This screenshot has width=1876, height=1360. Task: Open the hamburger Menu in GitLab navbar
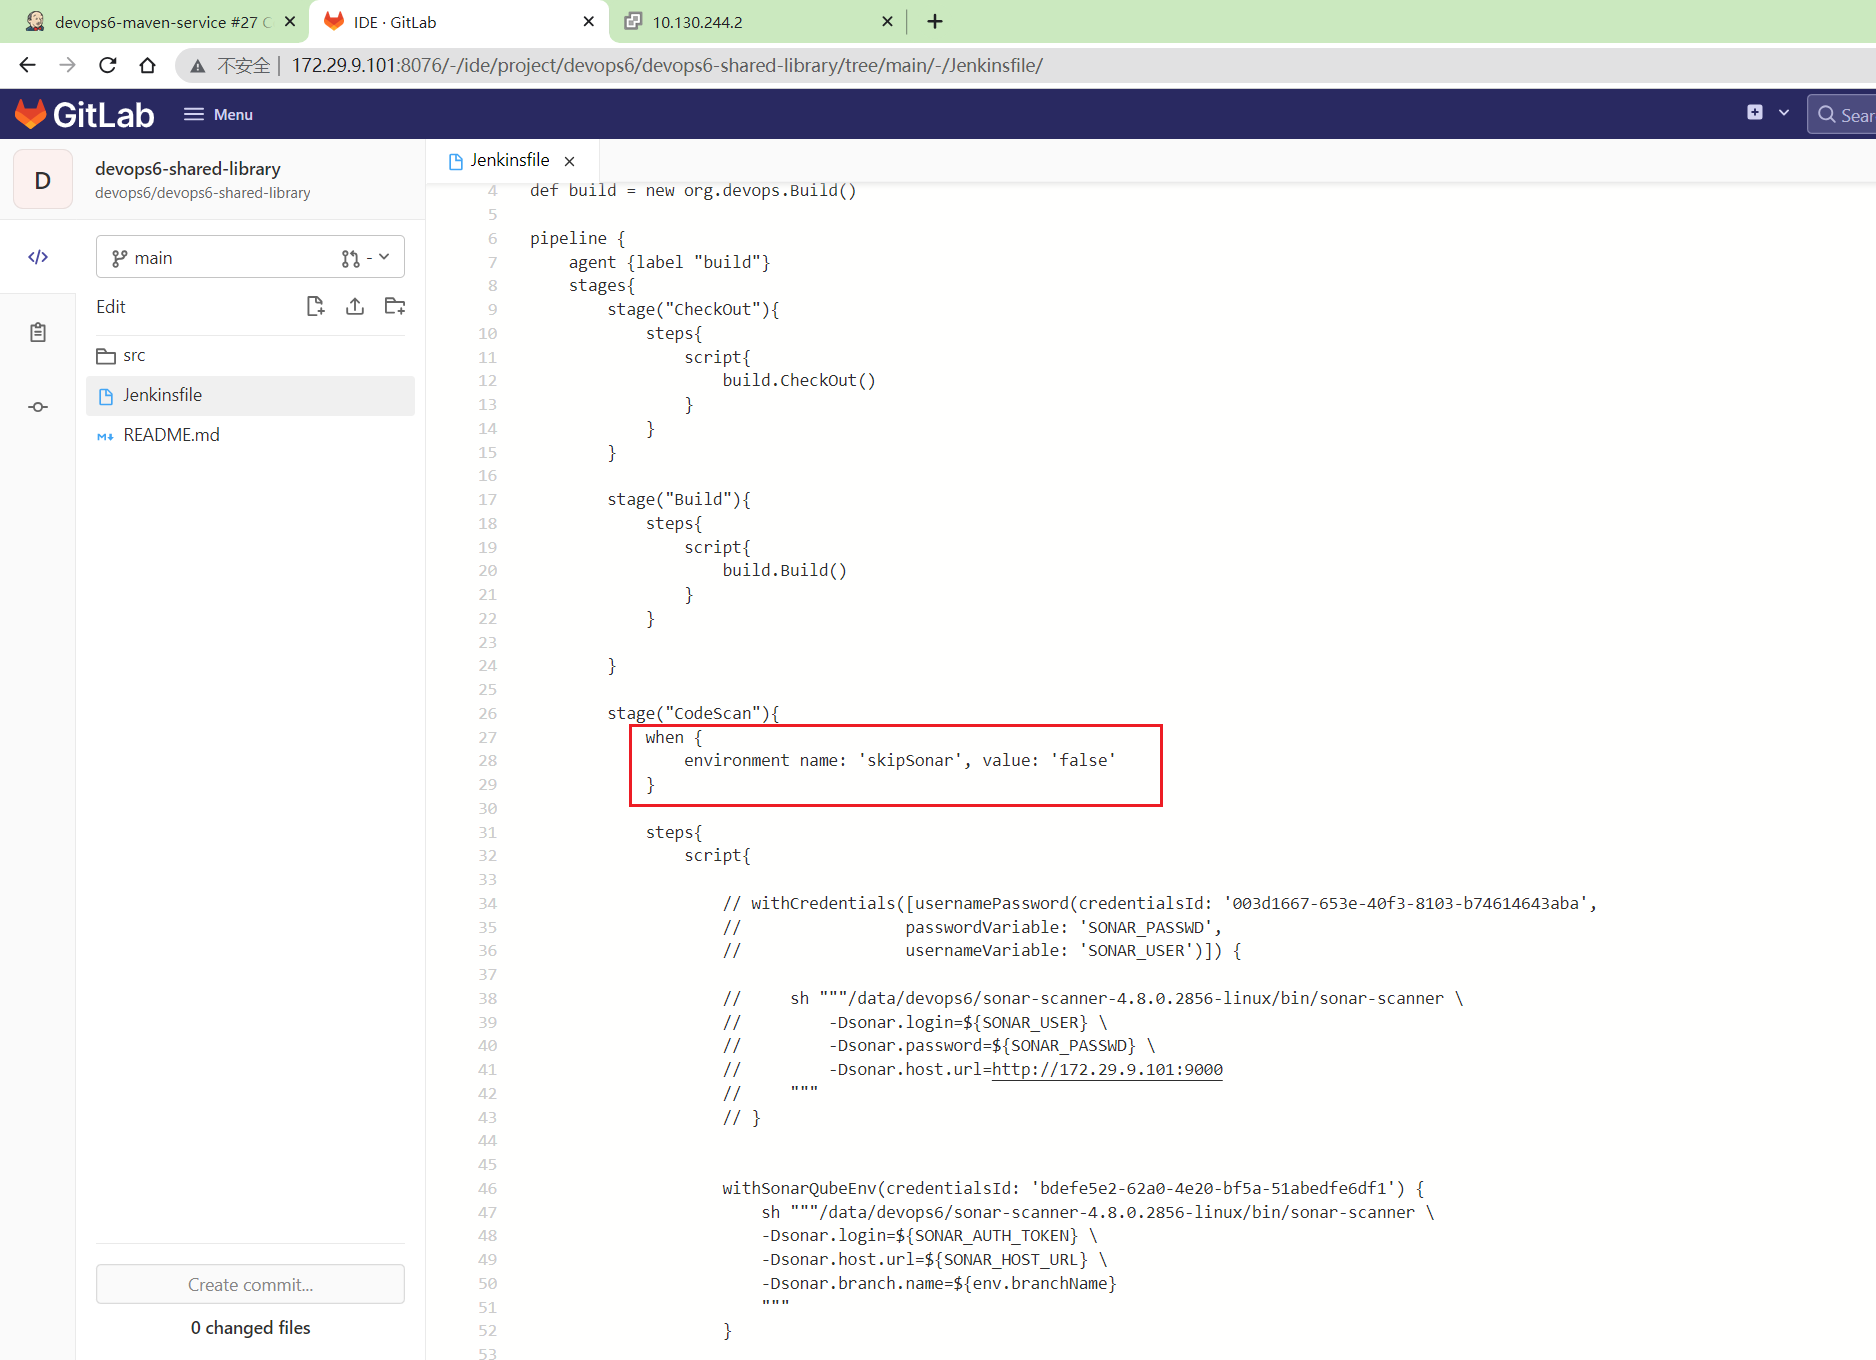[218, 114]
